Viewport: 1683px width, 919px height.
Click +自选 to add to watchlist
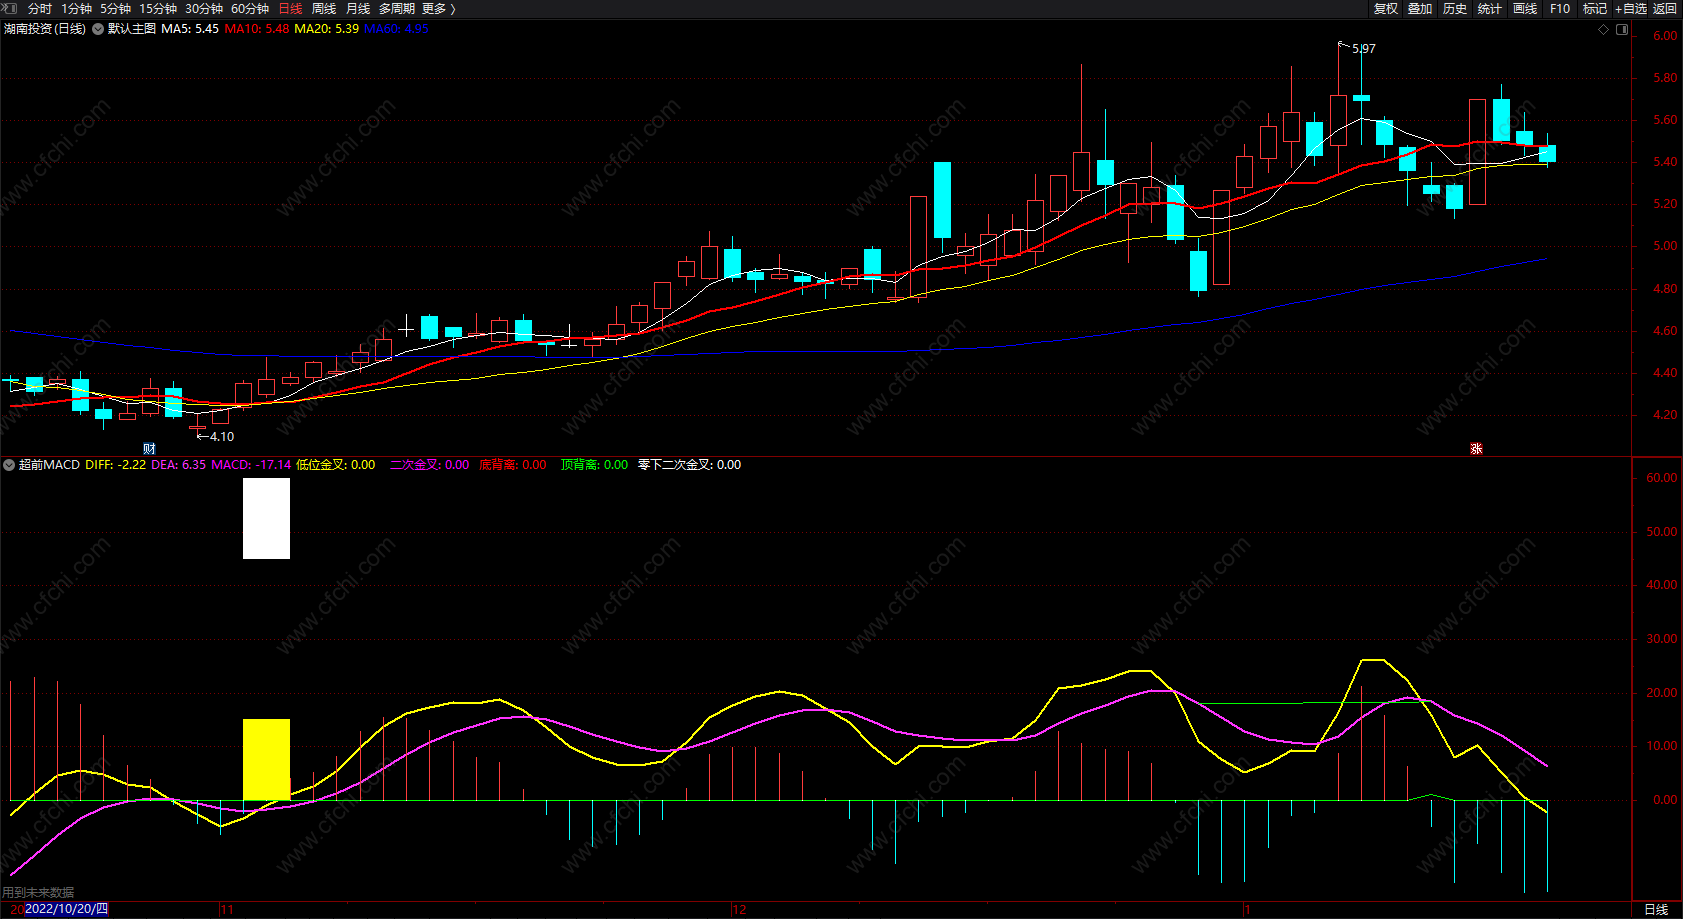pos(1630,9)
